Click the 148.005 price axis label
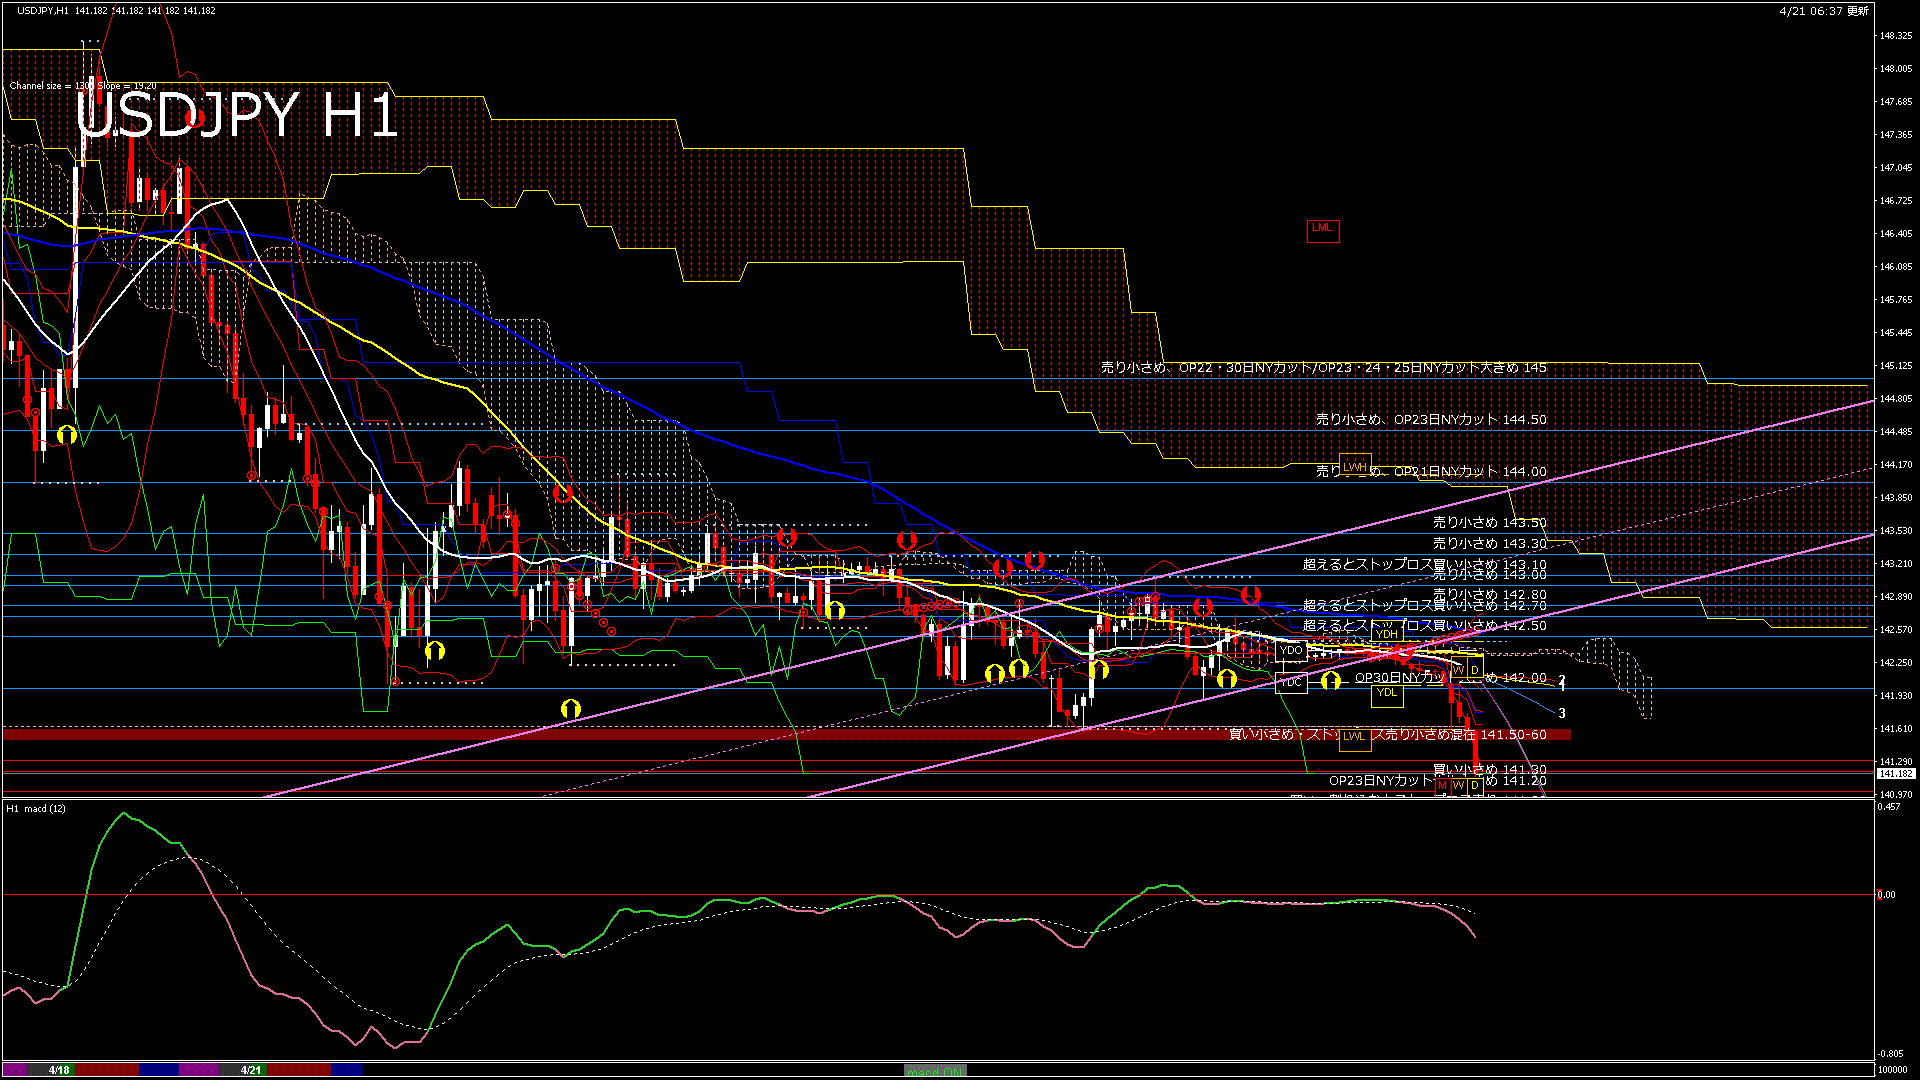The width and height of the screenshot is (1920, 1080). tap(1896, 69)
